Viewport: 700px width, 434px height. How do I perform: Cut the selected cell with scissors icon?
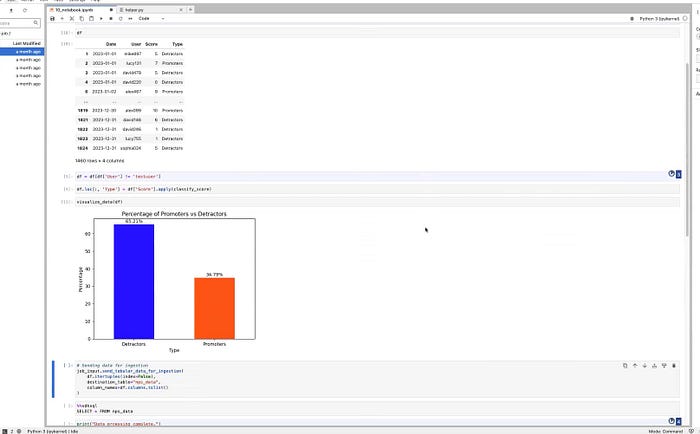[x=72, y=19]
